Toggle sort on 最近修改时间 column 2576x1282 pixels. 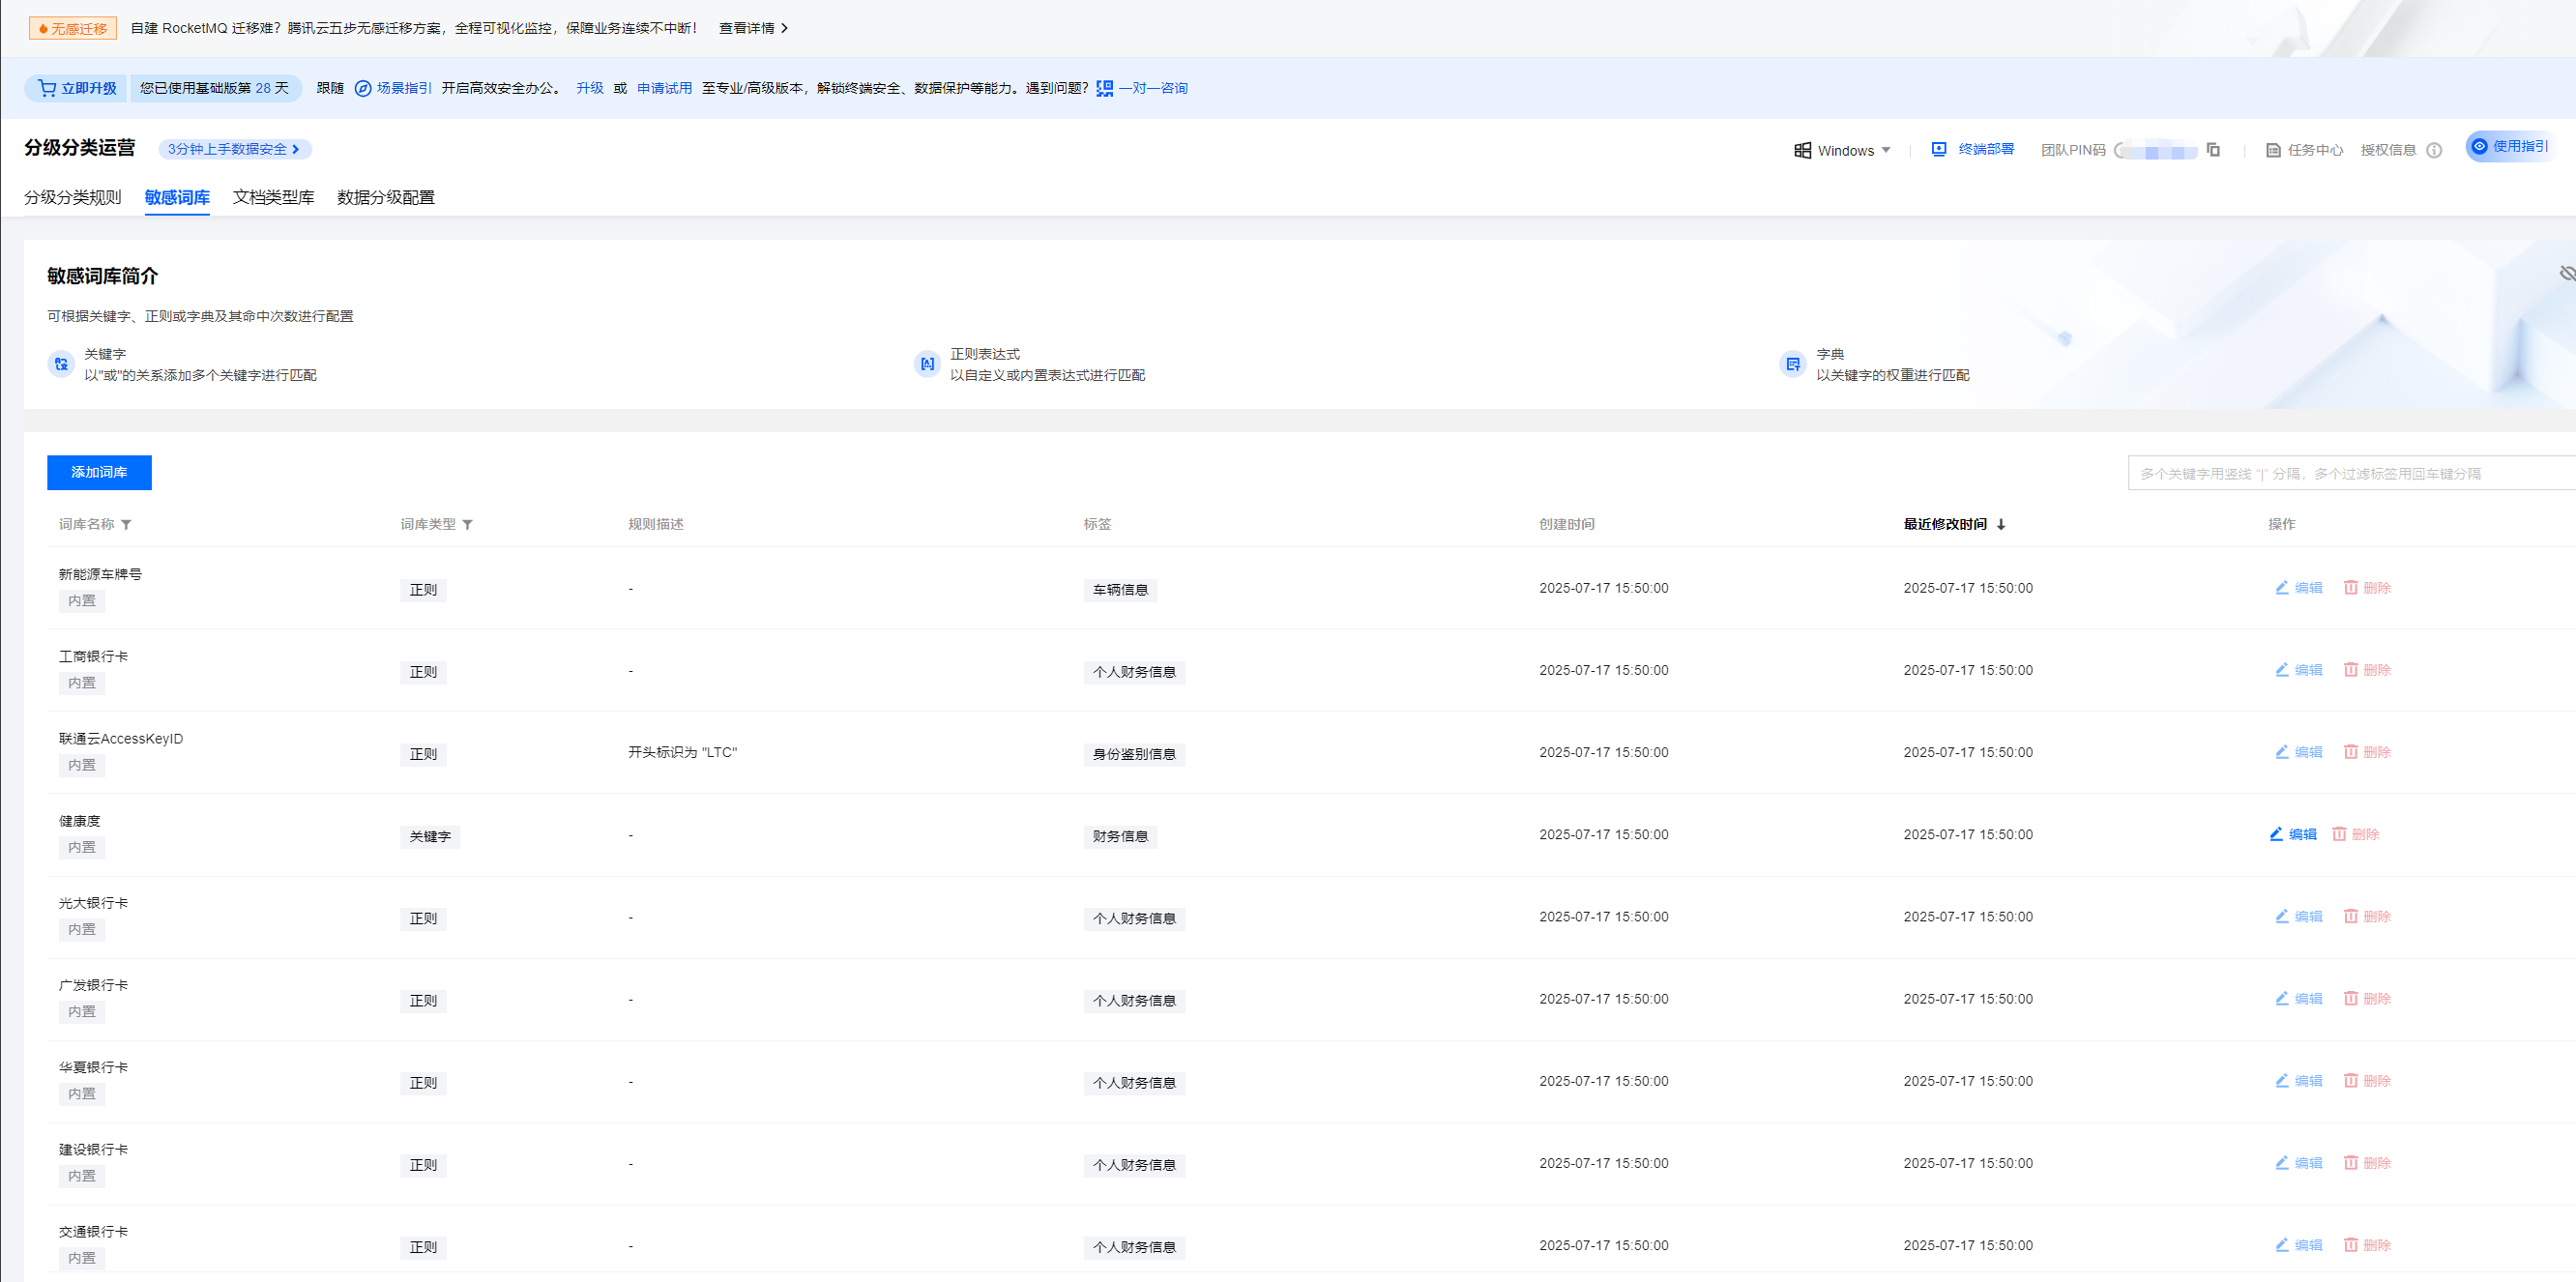(2000, 524)
